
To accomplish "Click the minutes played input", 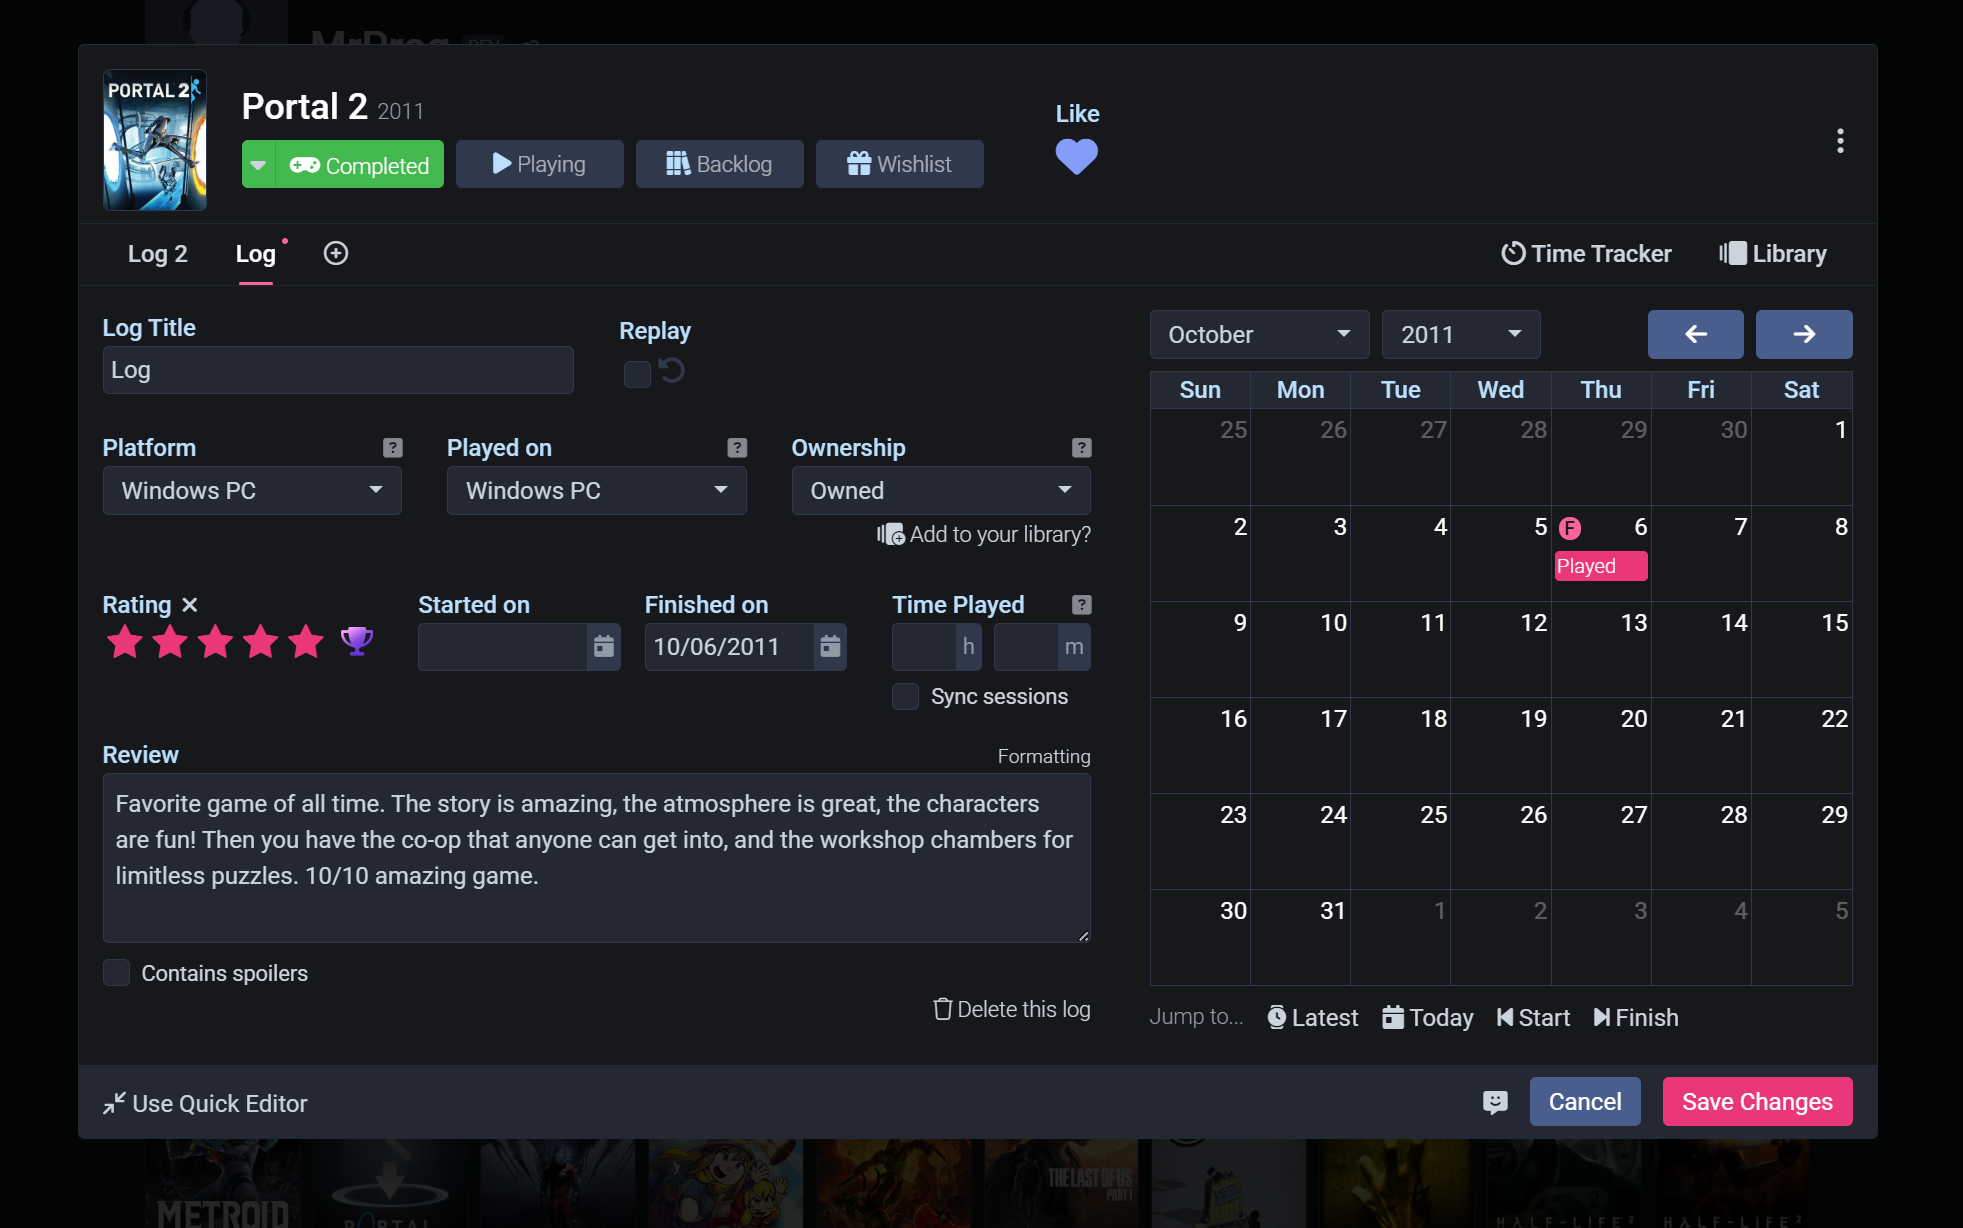I will (x=1026, y=647).
